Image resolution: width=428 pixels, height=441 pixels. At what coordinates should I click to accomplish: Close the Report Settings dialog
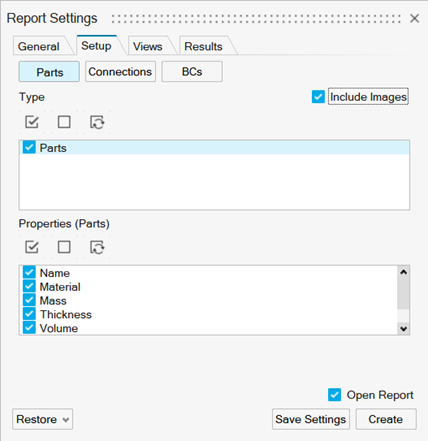pos(414,18)
